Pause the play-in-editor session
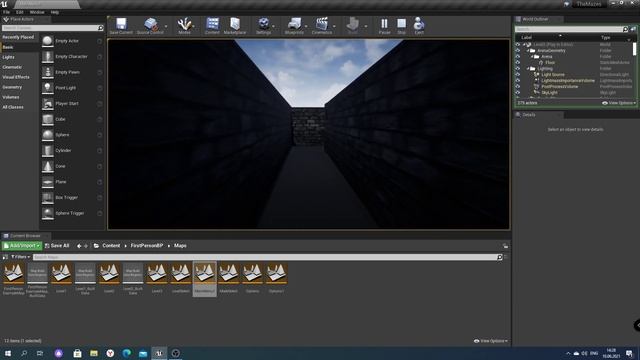The width and height of the screenshot is (640, 360). [384, 25]
